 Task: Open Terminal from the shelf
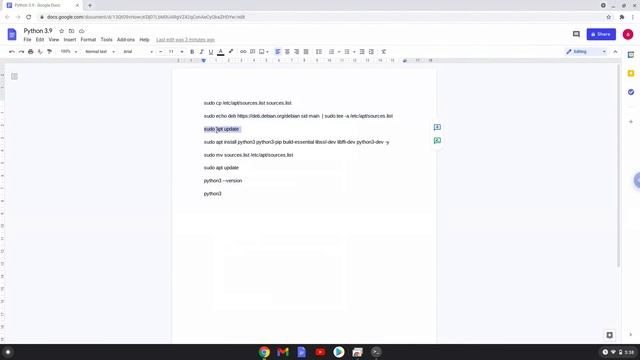(x=376, y=352)
